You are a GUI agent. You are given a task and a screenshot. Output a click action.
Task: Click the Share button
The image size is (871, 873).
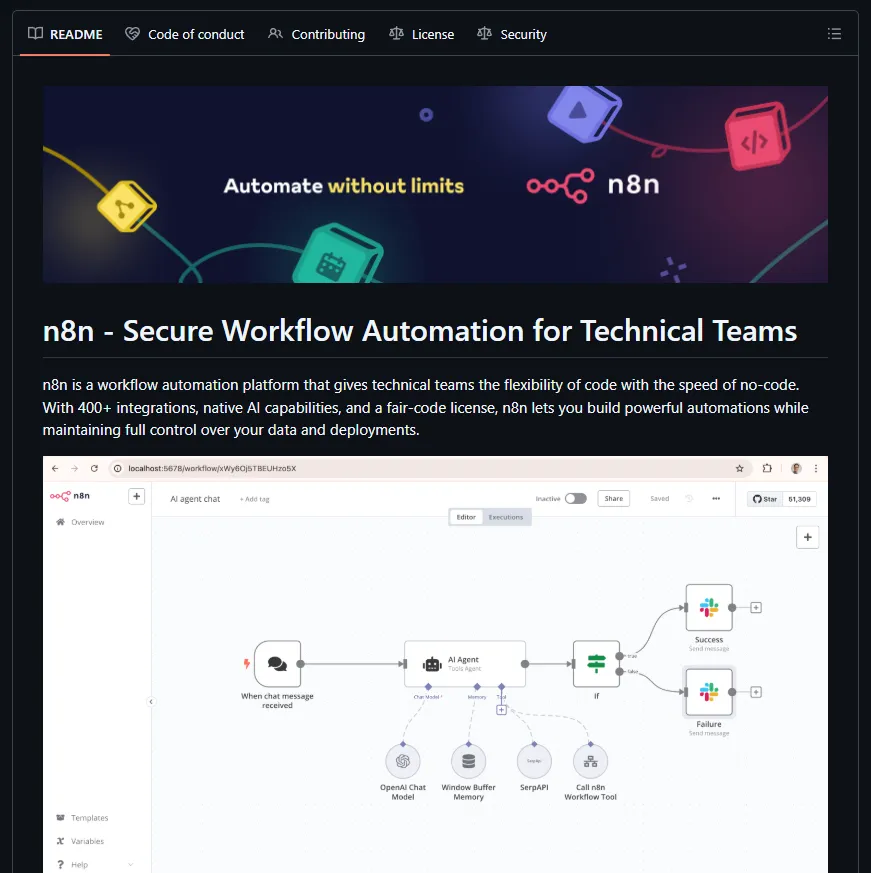(613, 498)
